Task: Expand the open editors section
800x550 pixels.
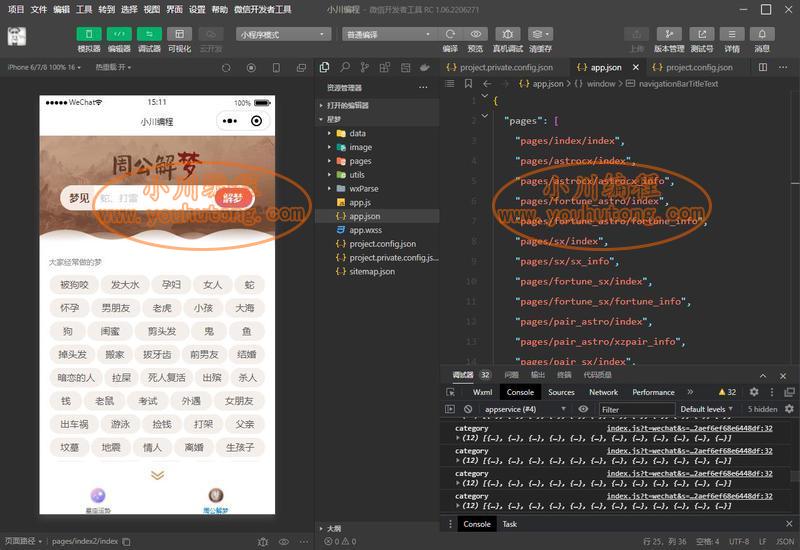Action: [x=377, y=105]
